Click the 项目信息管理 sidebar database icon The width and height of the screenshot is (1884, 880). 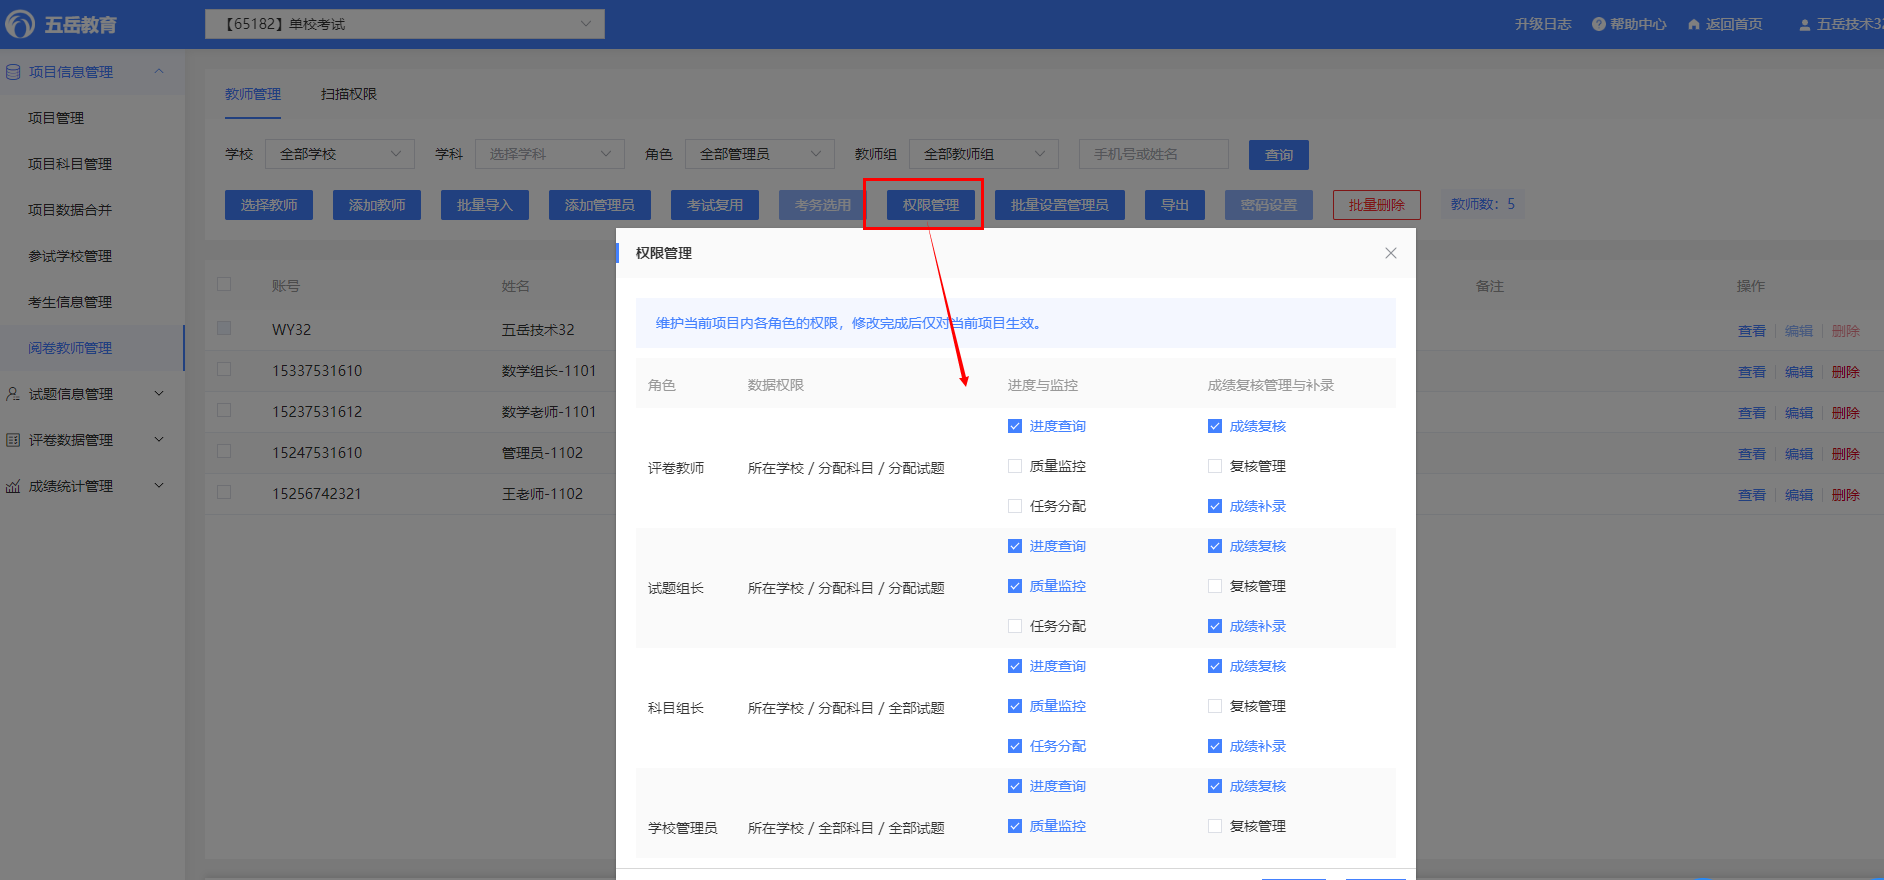coord(13,72)
